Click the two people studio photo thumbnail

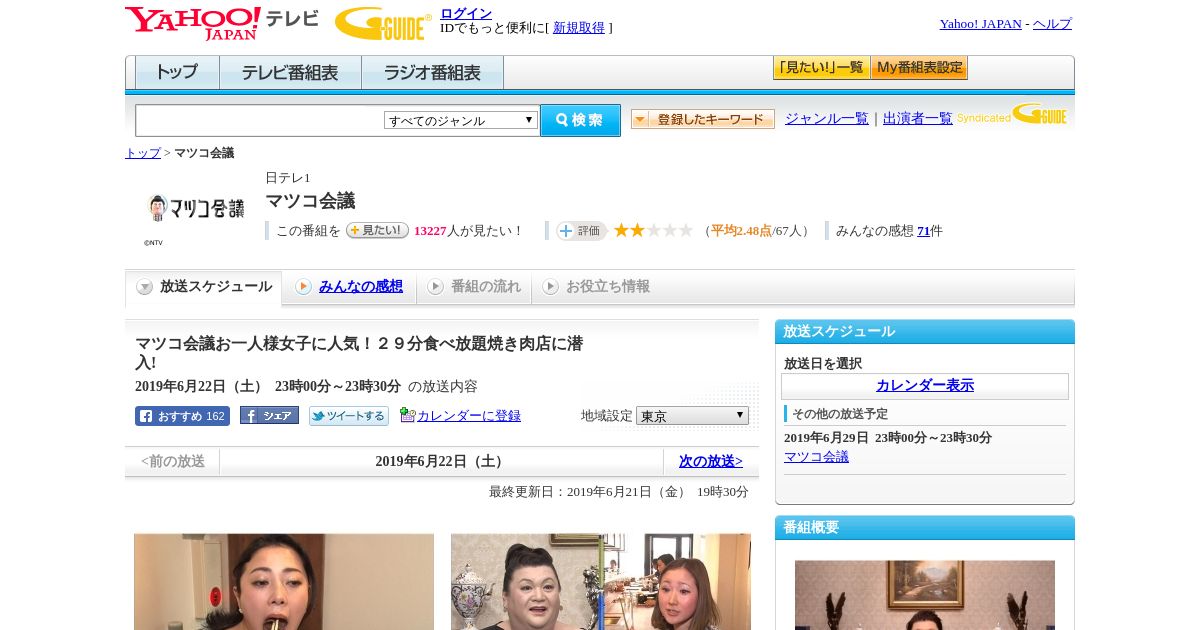tap(601, 581)
